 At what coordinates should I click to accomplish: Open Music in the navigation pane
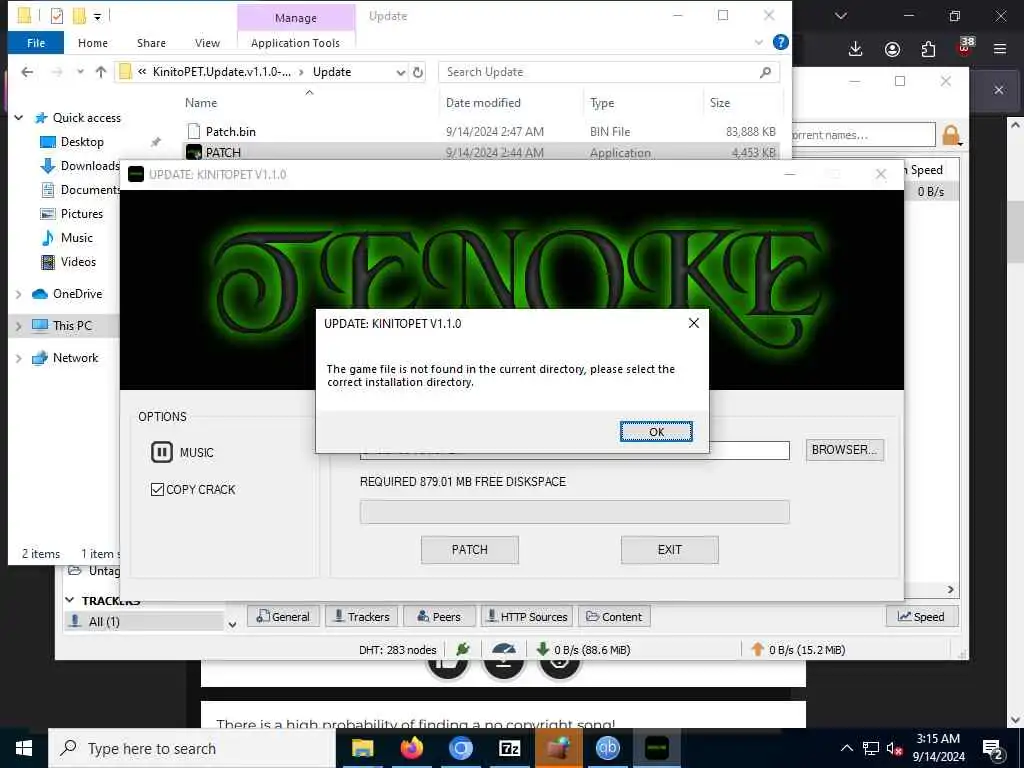point(76,238)
